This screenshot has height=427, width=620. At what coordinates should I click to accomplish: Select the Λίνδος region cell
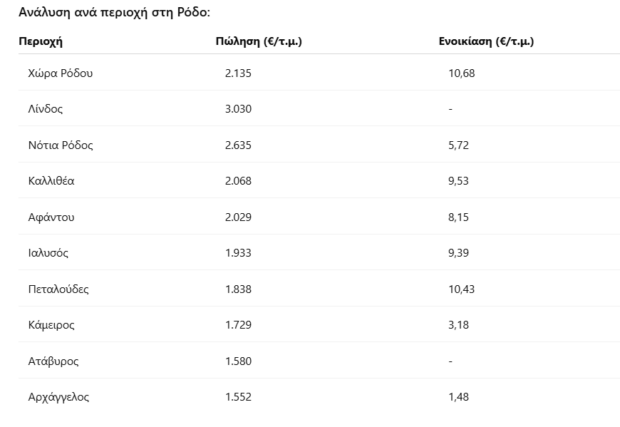pyautogui.click(x=45, y=109)
